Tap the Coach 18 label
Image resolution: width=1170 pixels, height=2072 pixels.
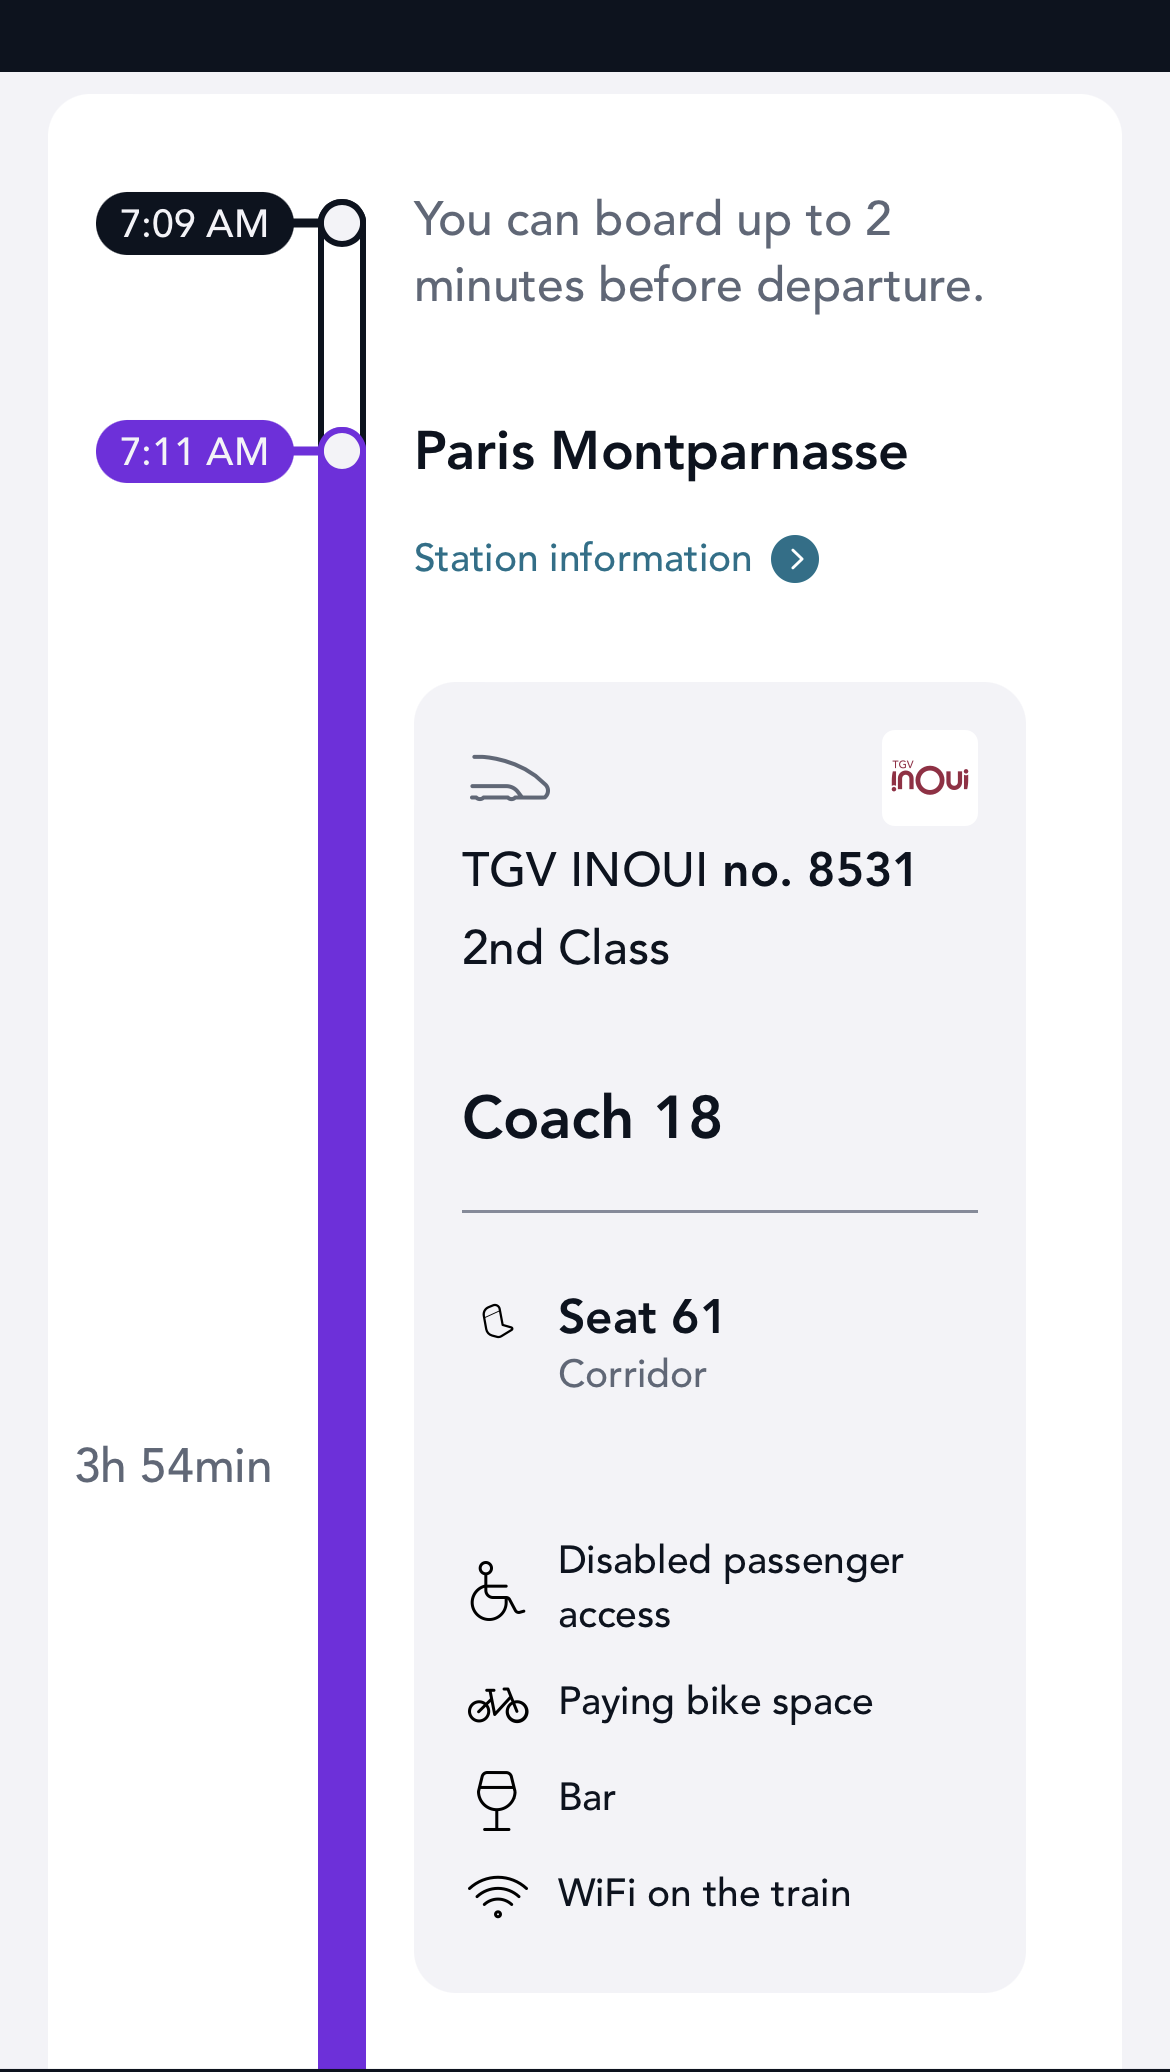coord(592,1117)
